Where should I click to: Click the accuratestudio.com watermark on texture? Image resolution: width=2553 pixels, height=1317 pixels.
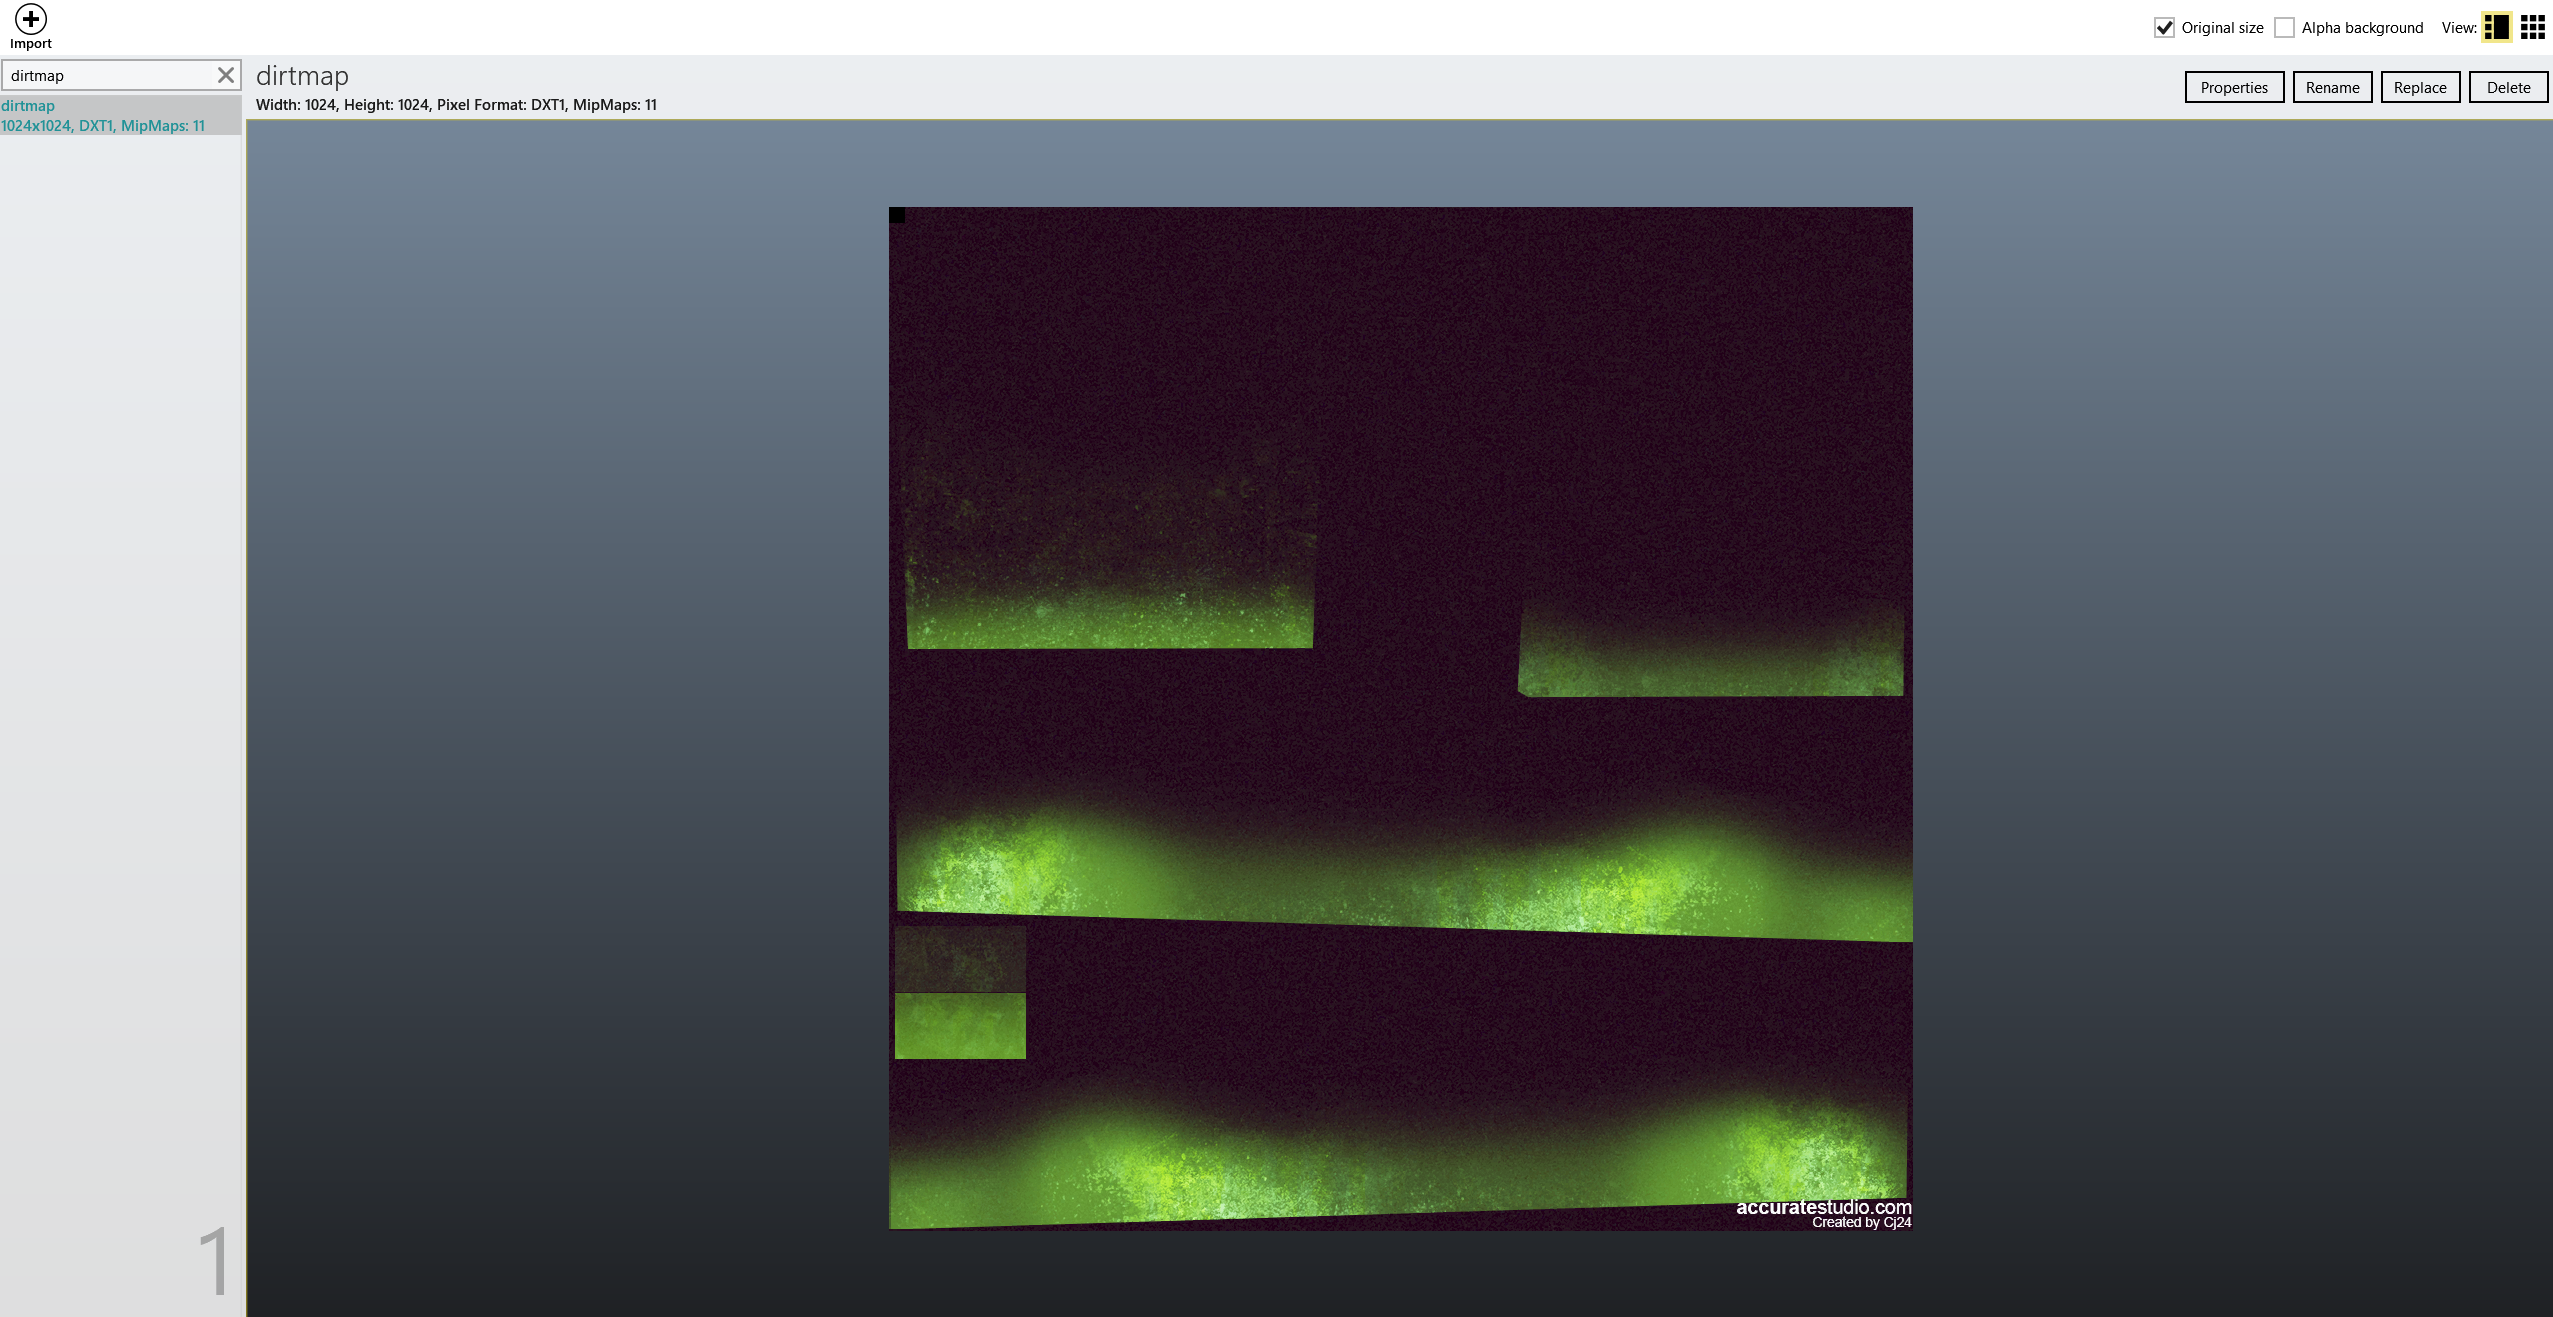1823,1208
